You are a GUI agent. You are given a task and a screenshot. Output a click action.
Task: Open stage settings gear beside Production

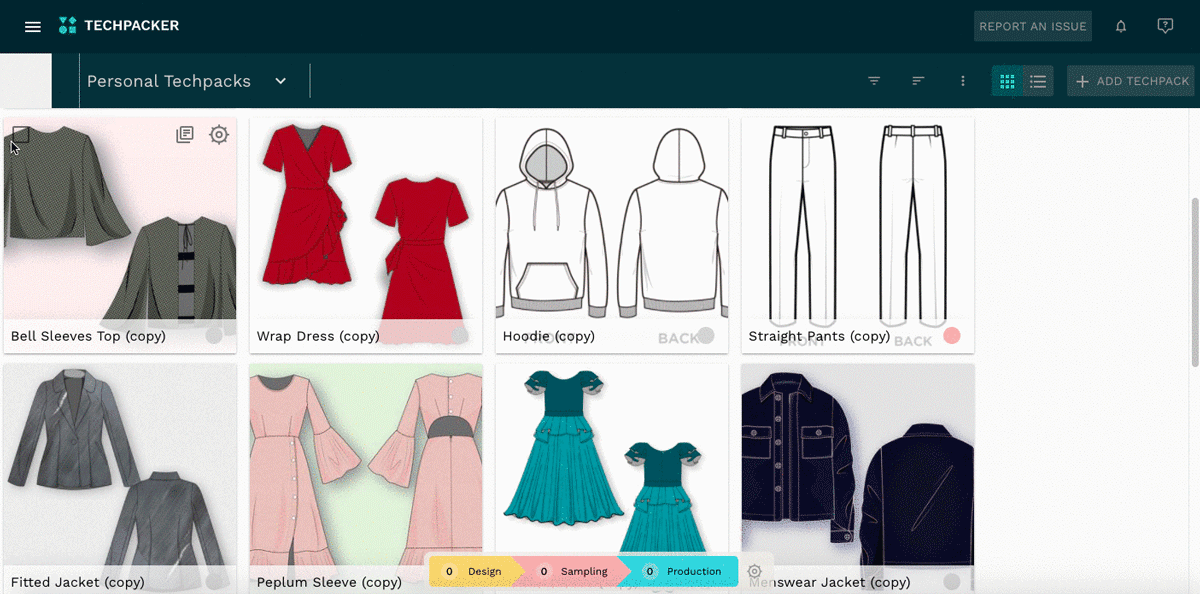point(755,571)
